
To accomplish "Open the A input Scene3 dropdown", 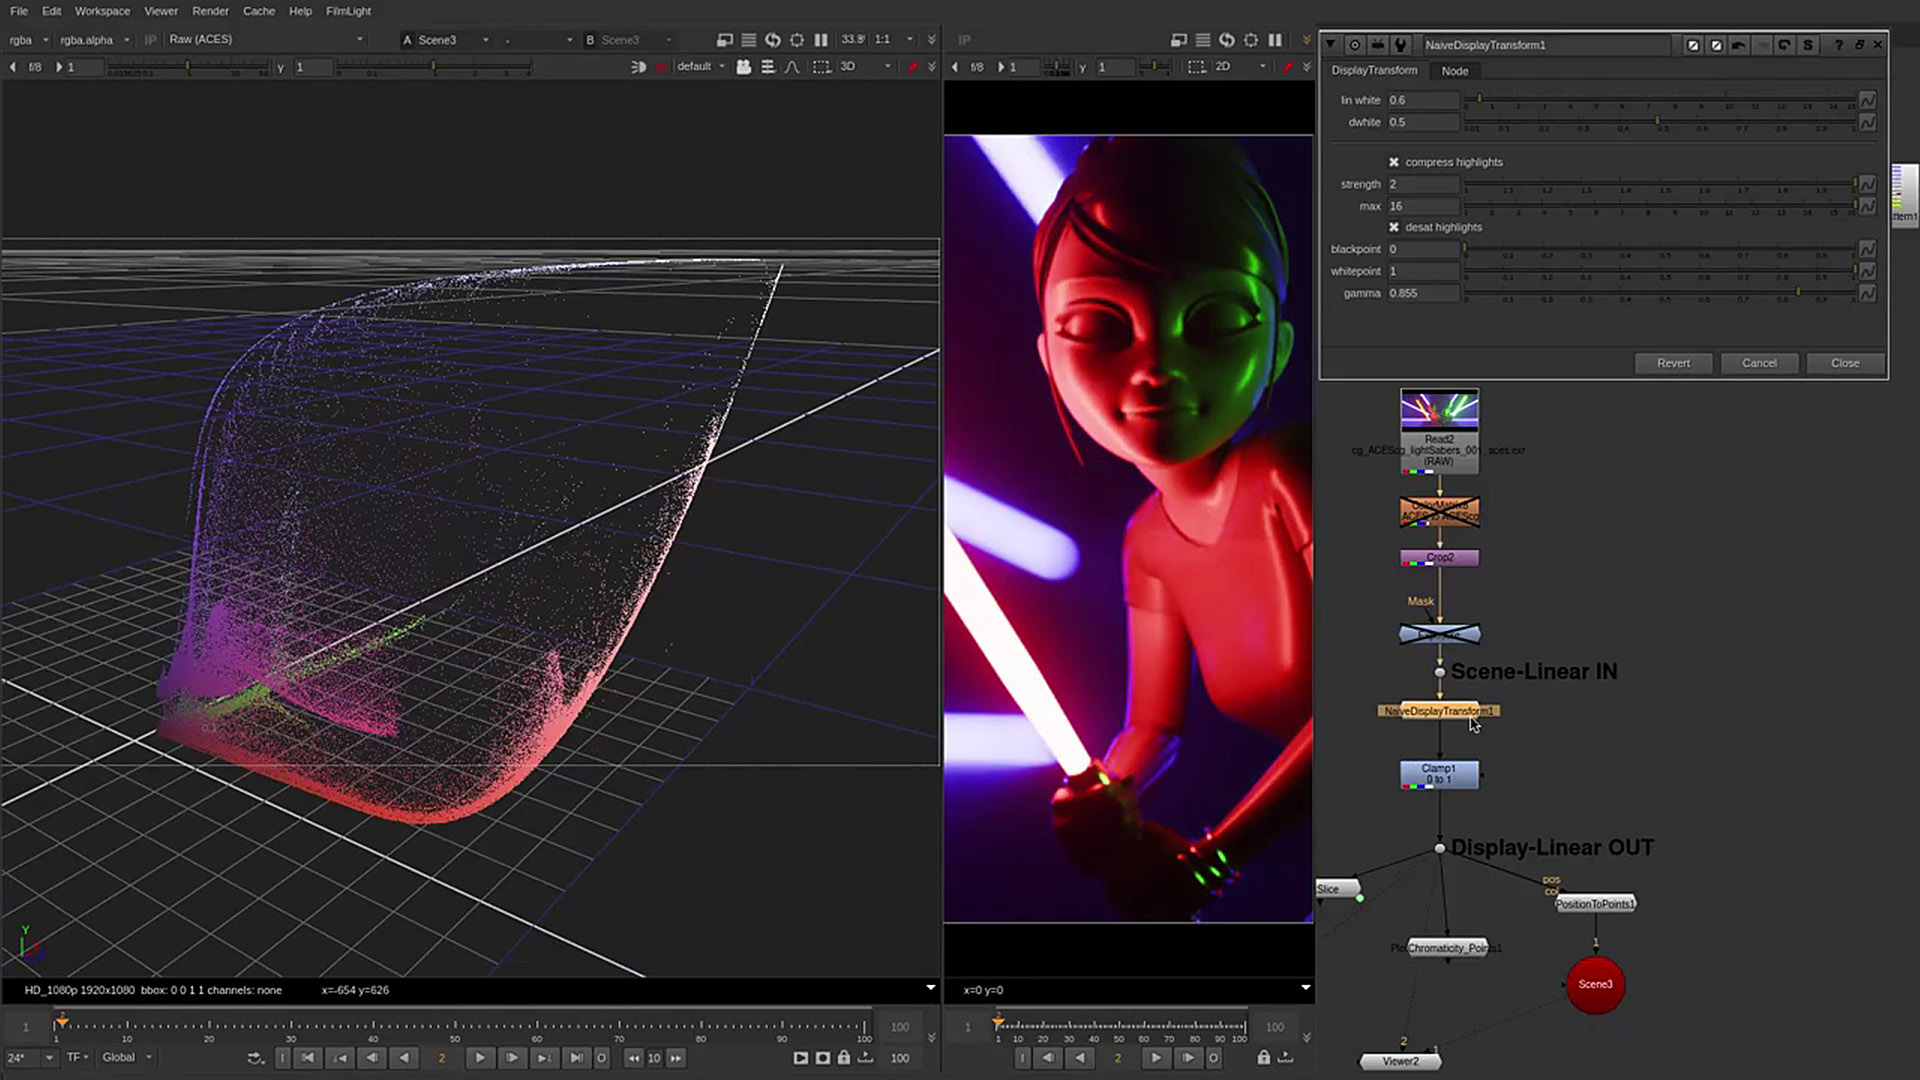I will [445, 40].
